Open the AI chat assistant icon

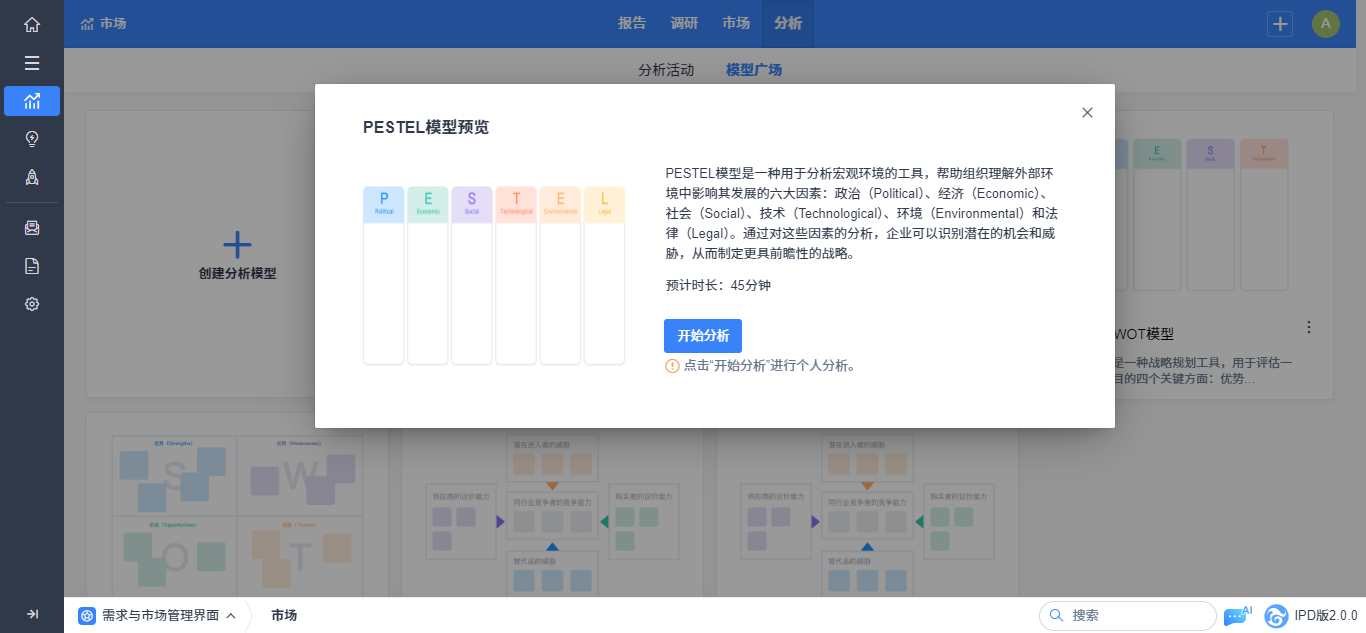pos(1237,616)
